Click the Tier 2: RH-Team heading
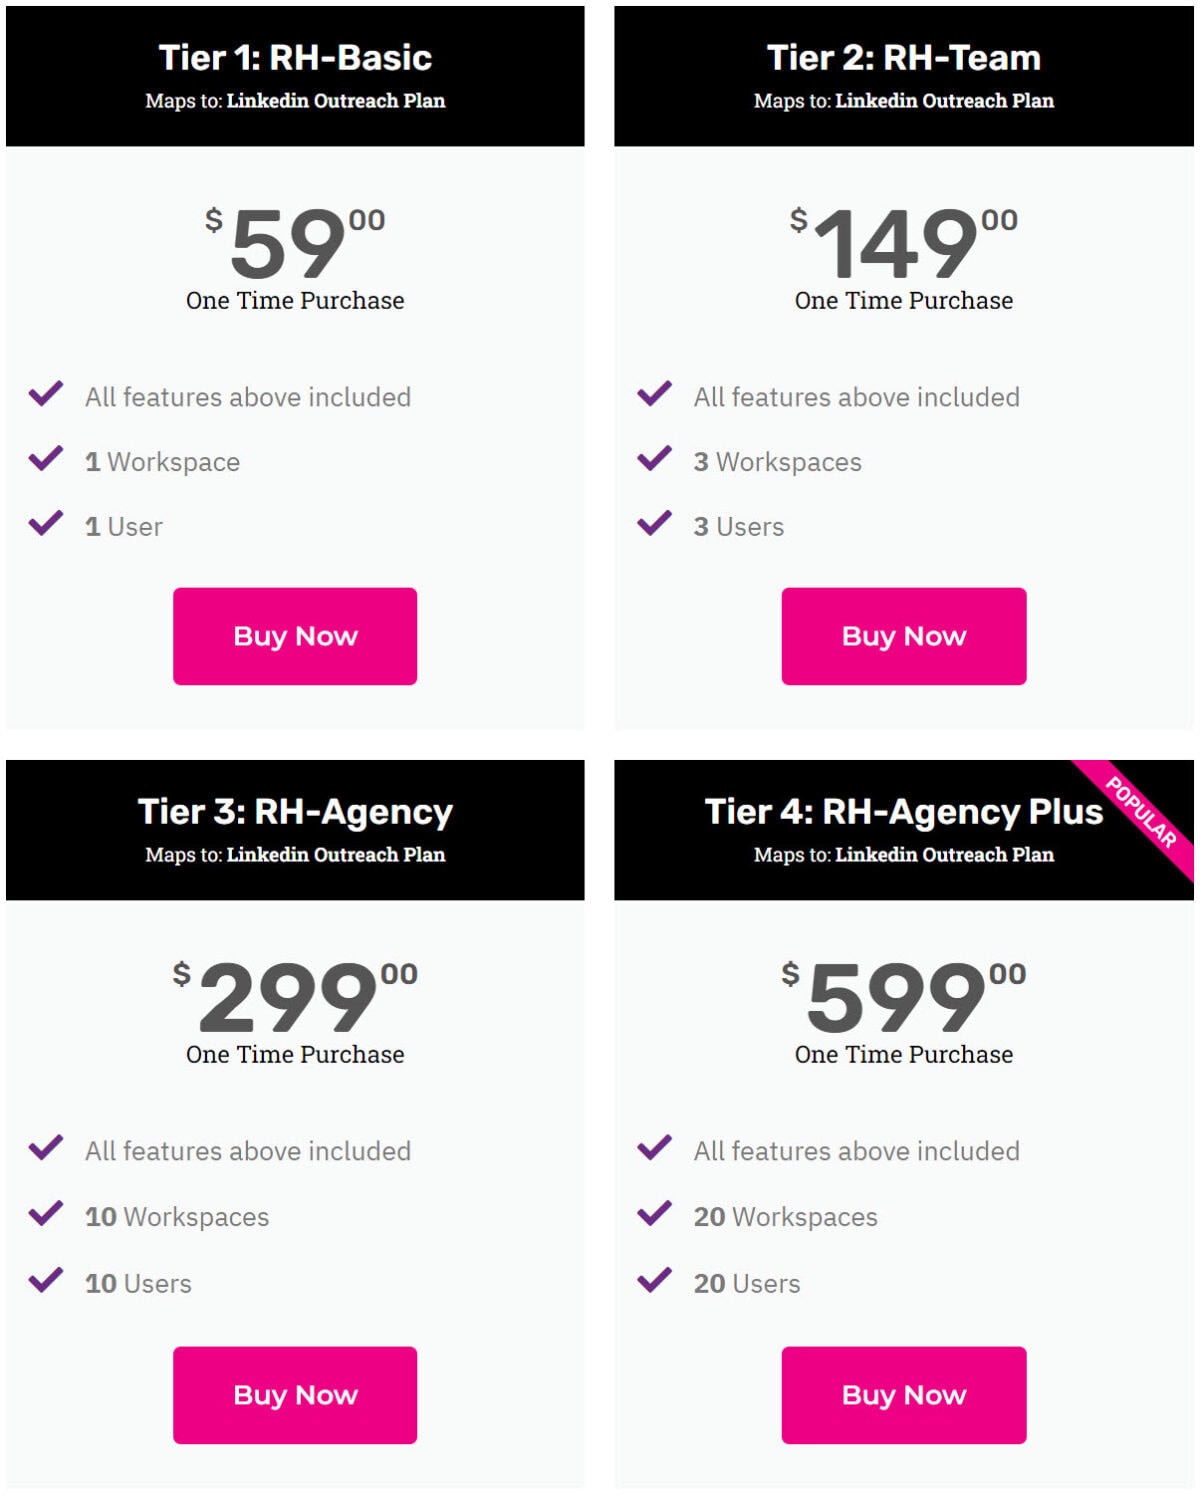This screenshot has height=1496, width=1200. (x=904, y=58)
